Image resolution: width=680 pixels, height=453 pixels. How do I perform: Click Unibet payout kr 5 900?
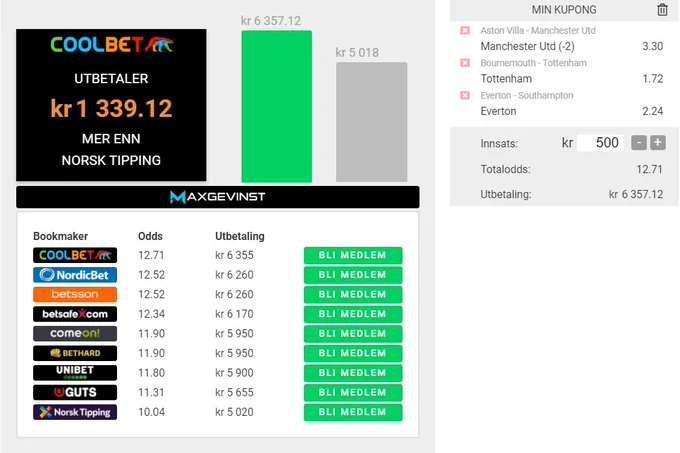234,373
